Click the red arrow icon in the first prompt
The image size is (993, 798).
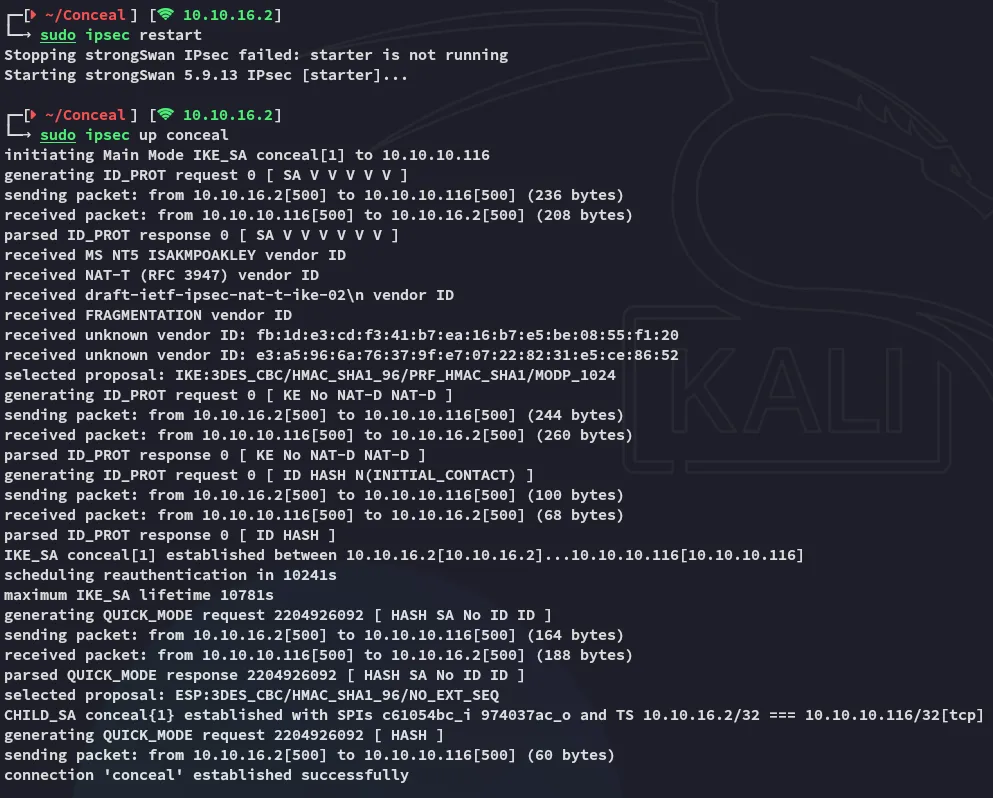click(x=33, y=15)
